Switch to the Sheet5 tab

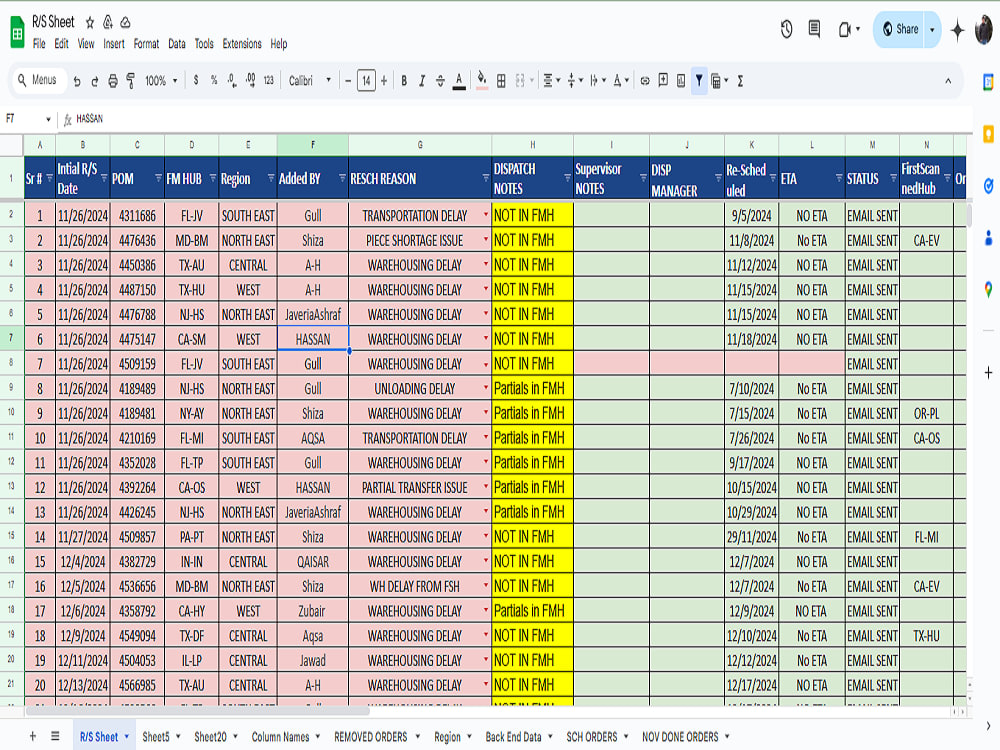click(156, 737)
